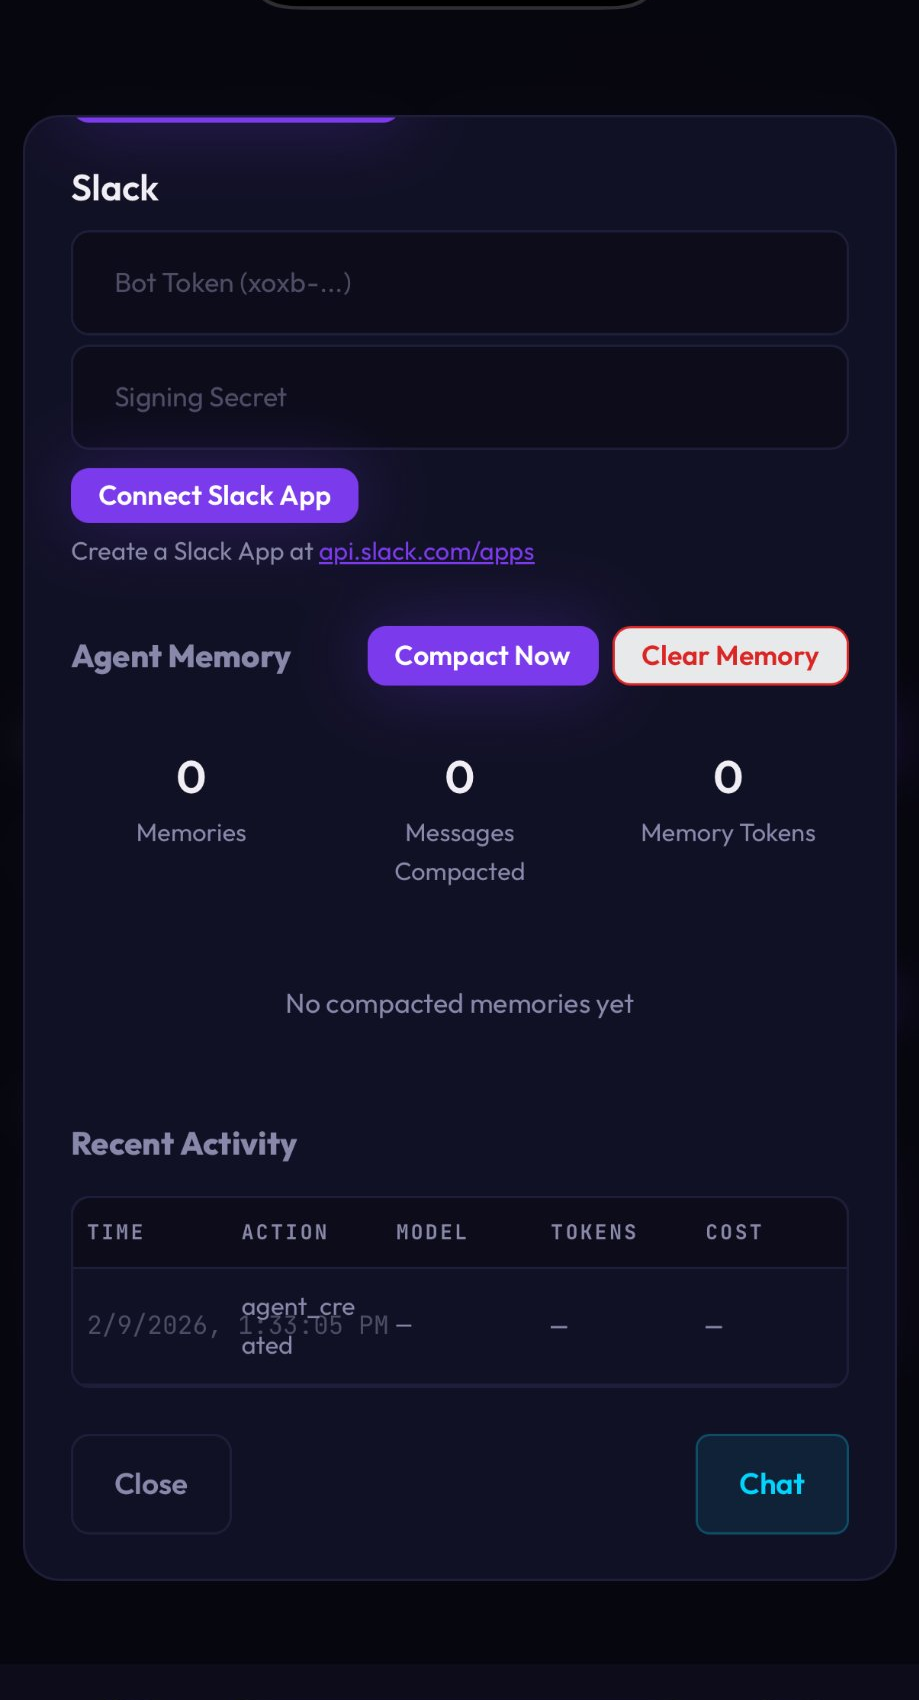919x1700 pixels.
Task: Trigger memory compaction via Compact Now
Action: click(482, 655)
